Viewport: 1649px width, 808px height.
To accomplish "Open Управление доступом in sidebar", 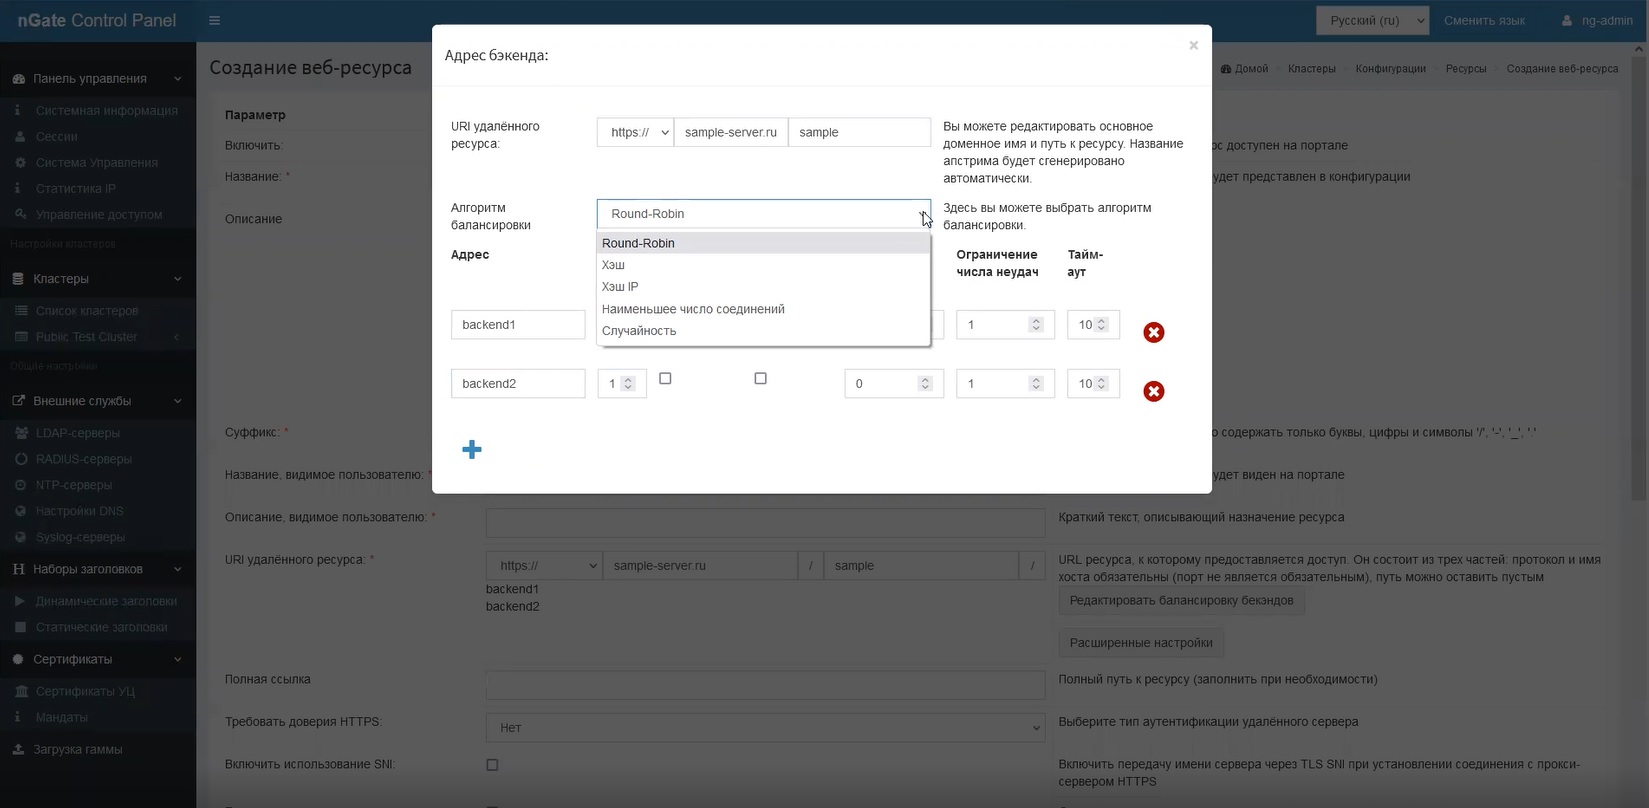I will pyautogui.click(x=98, y=215).
